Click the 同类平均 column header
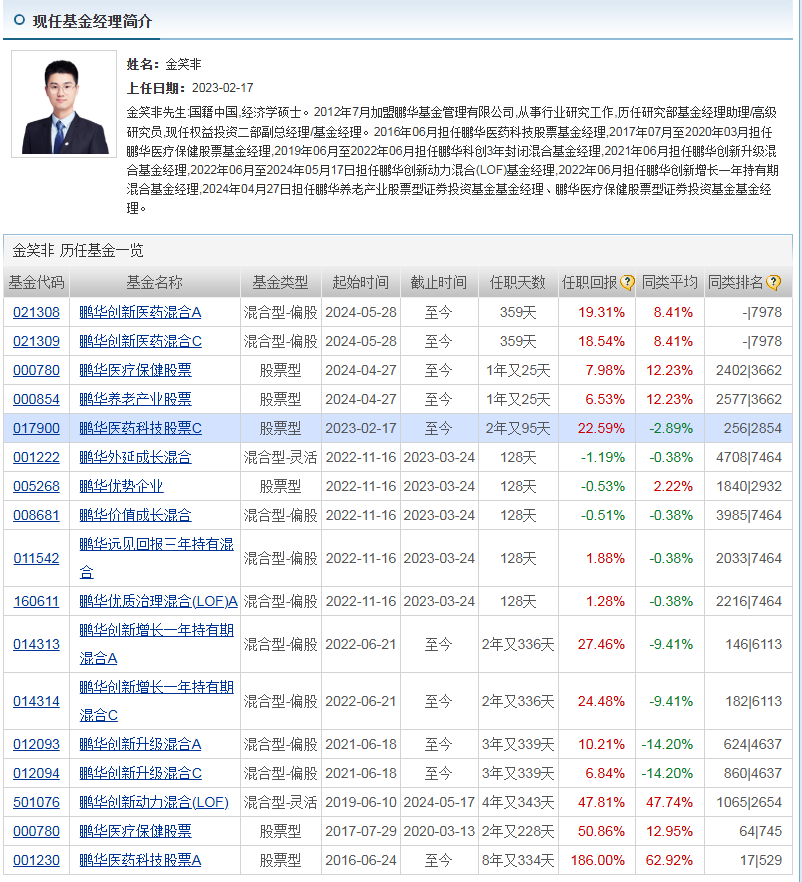The width and height of the screenshot is (802, 882). [x=670, y=282]
